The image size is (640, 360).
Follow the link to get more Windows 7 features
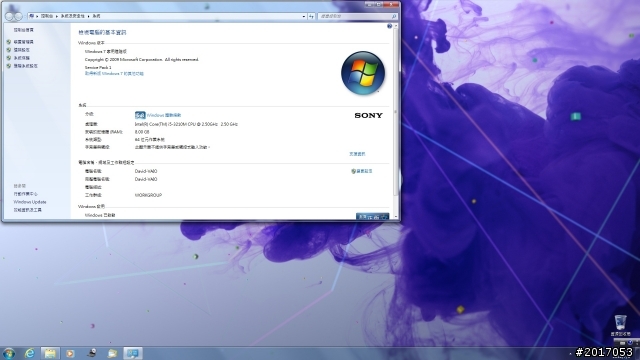[114, 74]
